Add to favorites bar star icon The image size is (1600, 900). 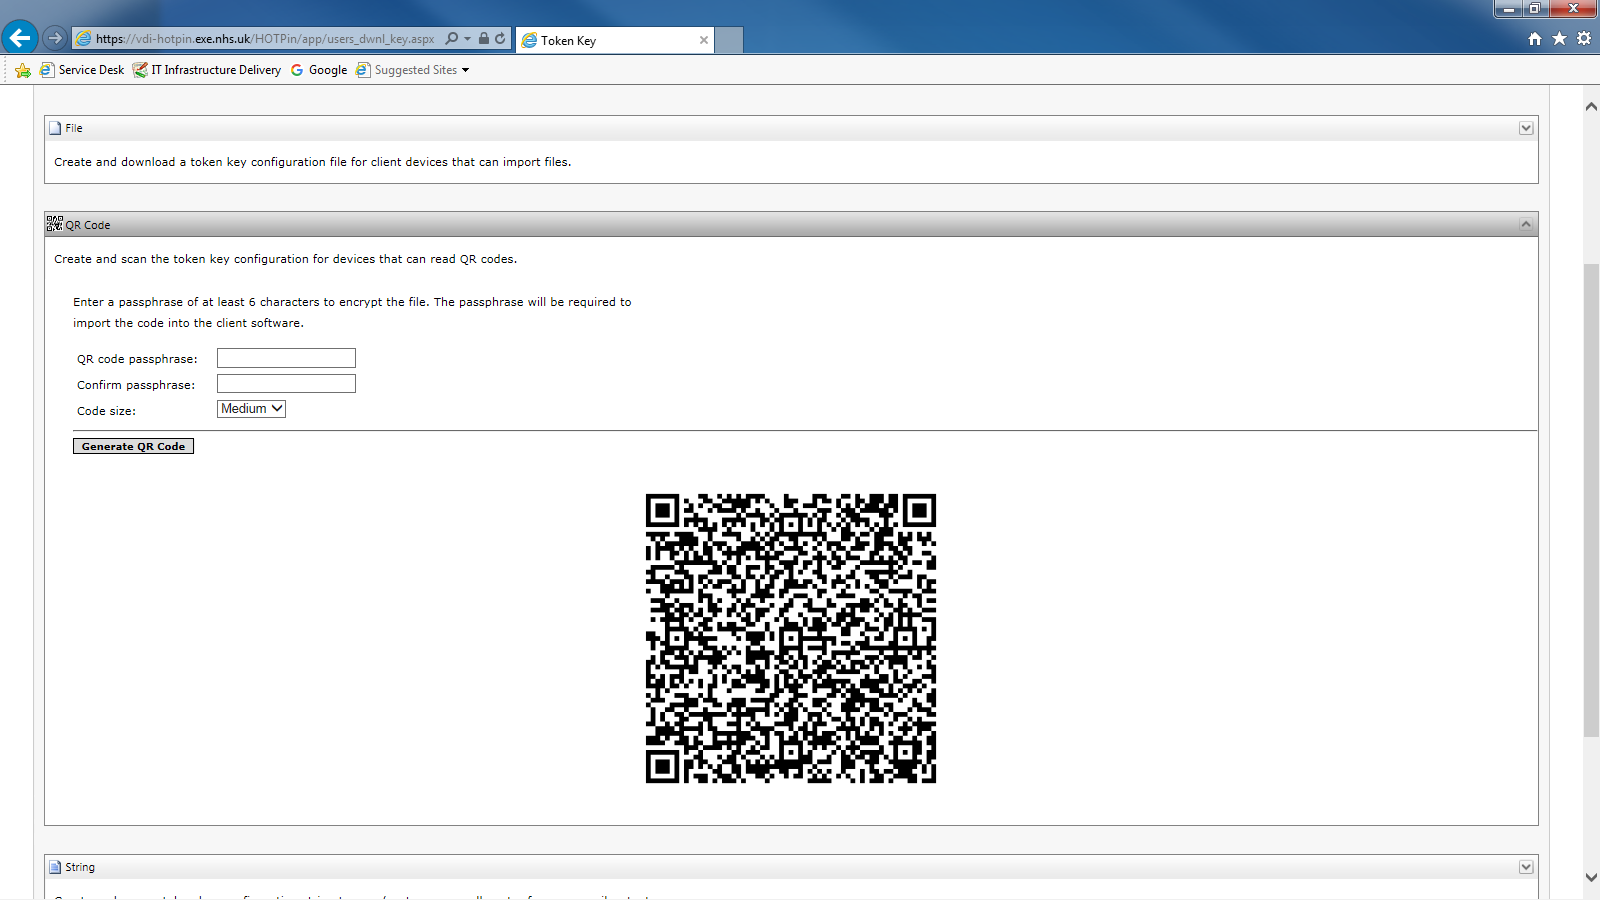(23, 70)
